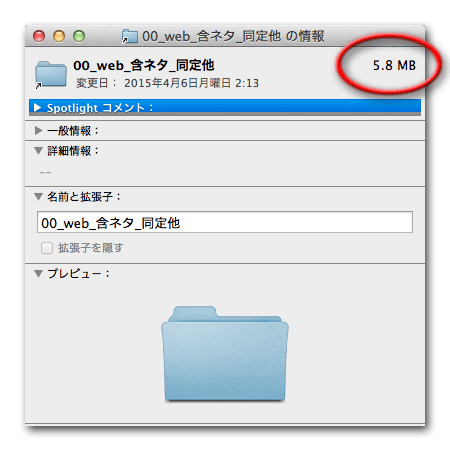Close the info window with red button
Image resolution: width=450 pixels, height=450 pixels.
tap(39, 36)
